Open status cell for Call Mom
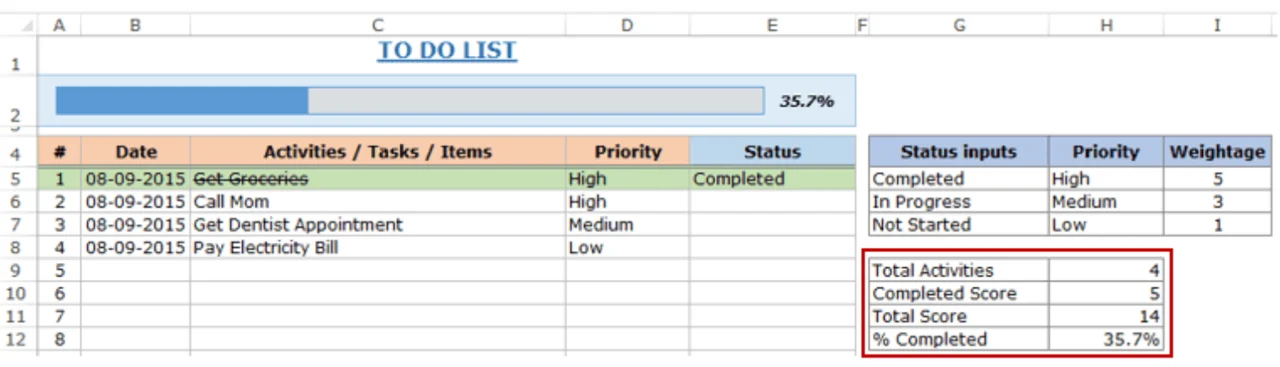Viewport: 1280px width, 367px height. point(772,202)
